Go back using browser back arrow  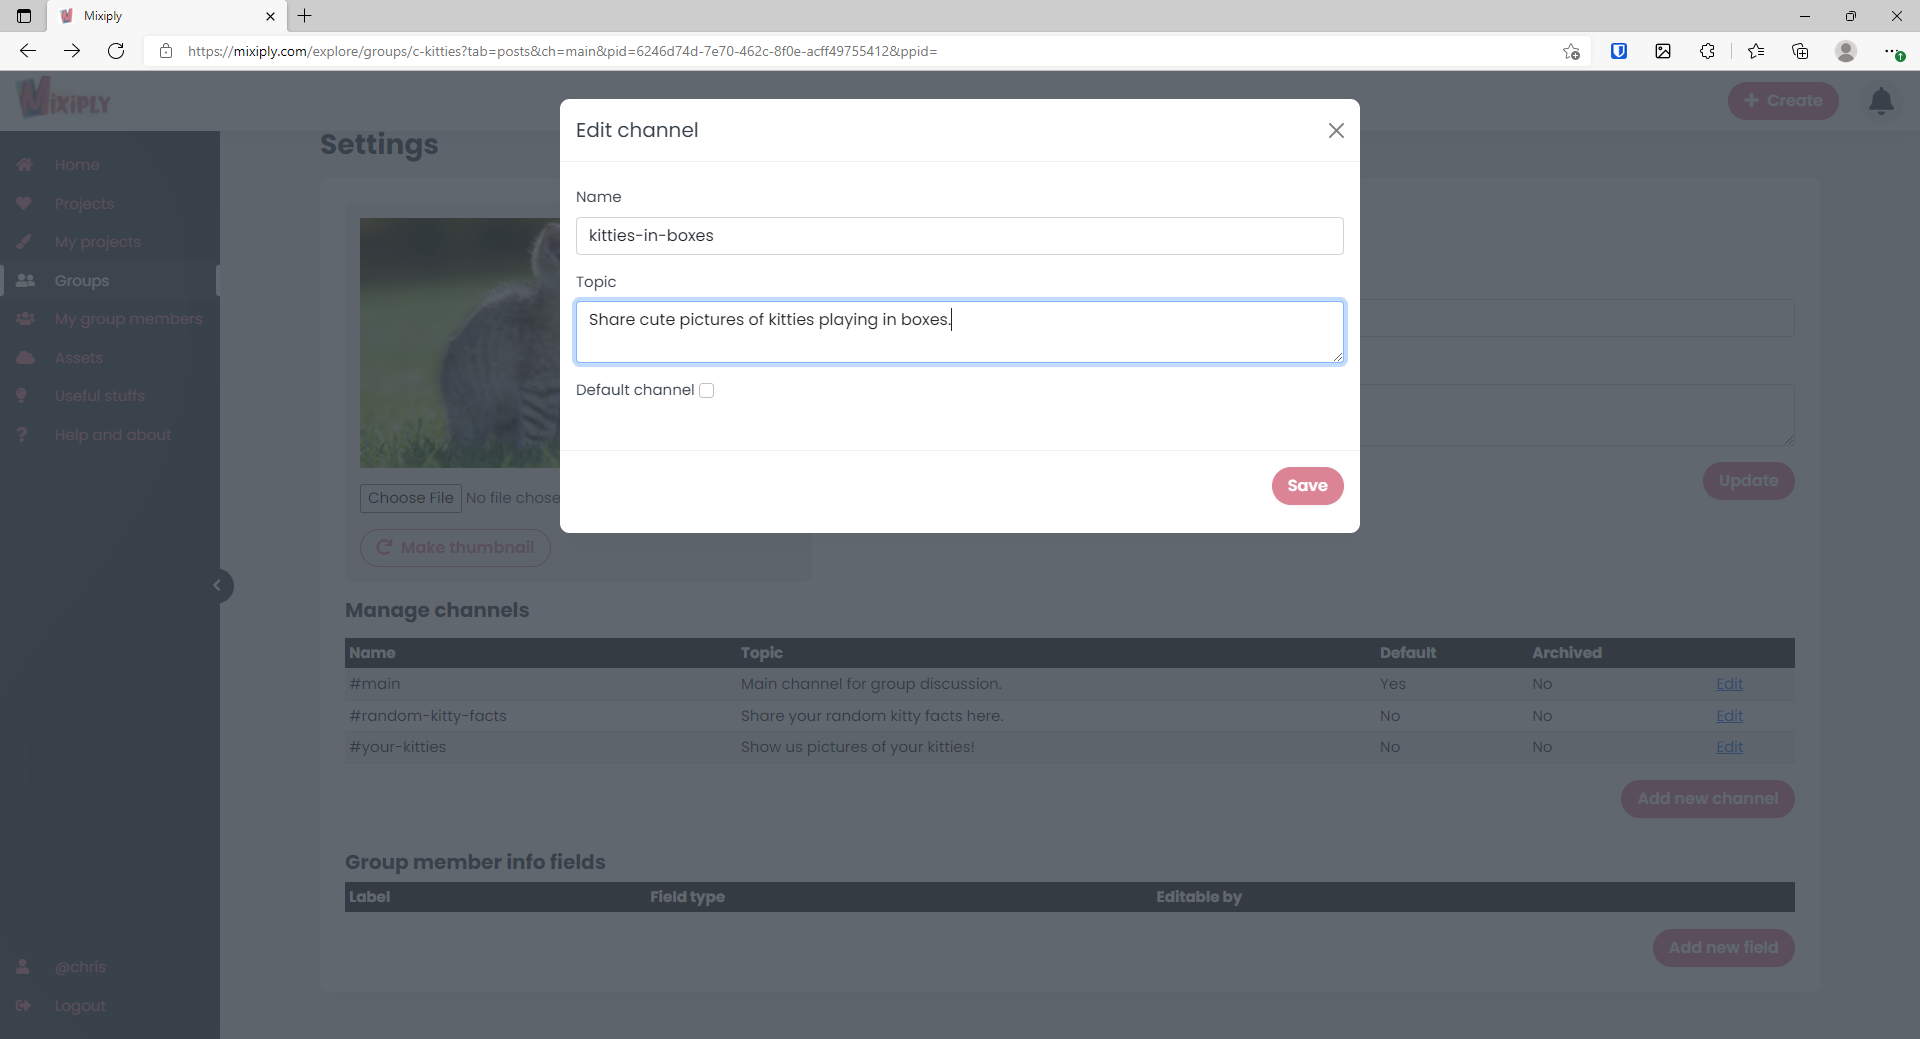(x=28, y=51)
